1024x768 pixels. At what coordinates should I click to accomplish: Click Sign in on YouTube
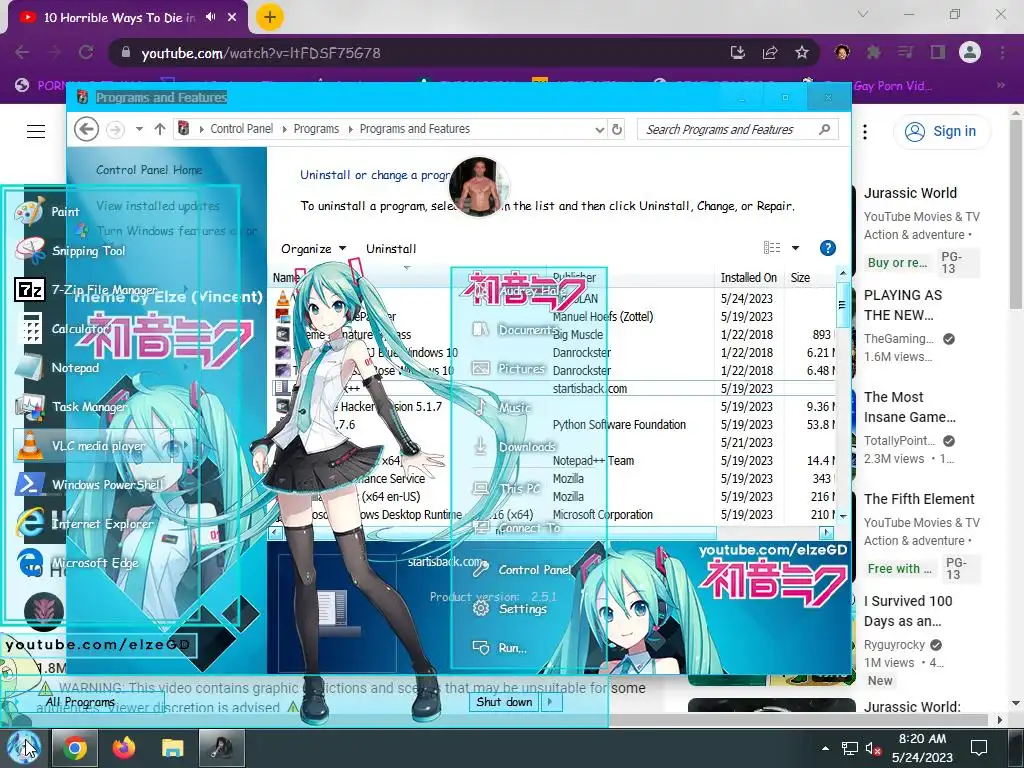[x=941, y=131]
